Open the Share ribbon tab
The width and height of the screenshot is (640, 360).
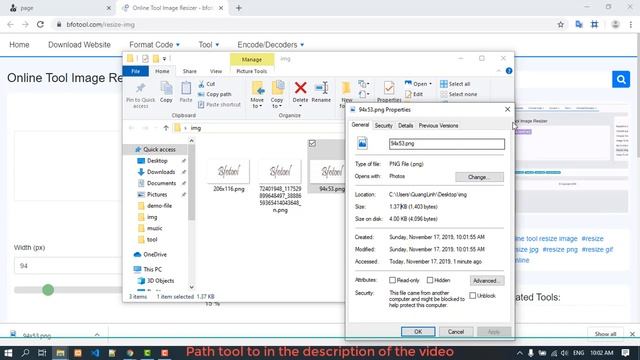tap(189, 71)
